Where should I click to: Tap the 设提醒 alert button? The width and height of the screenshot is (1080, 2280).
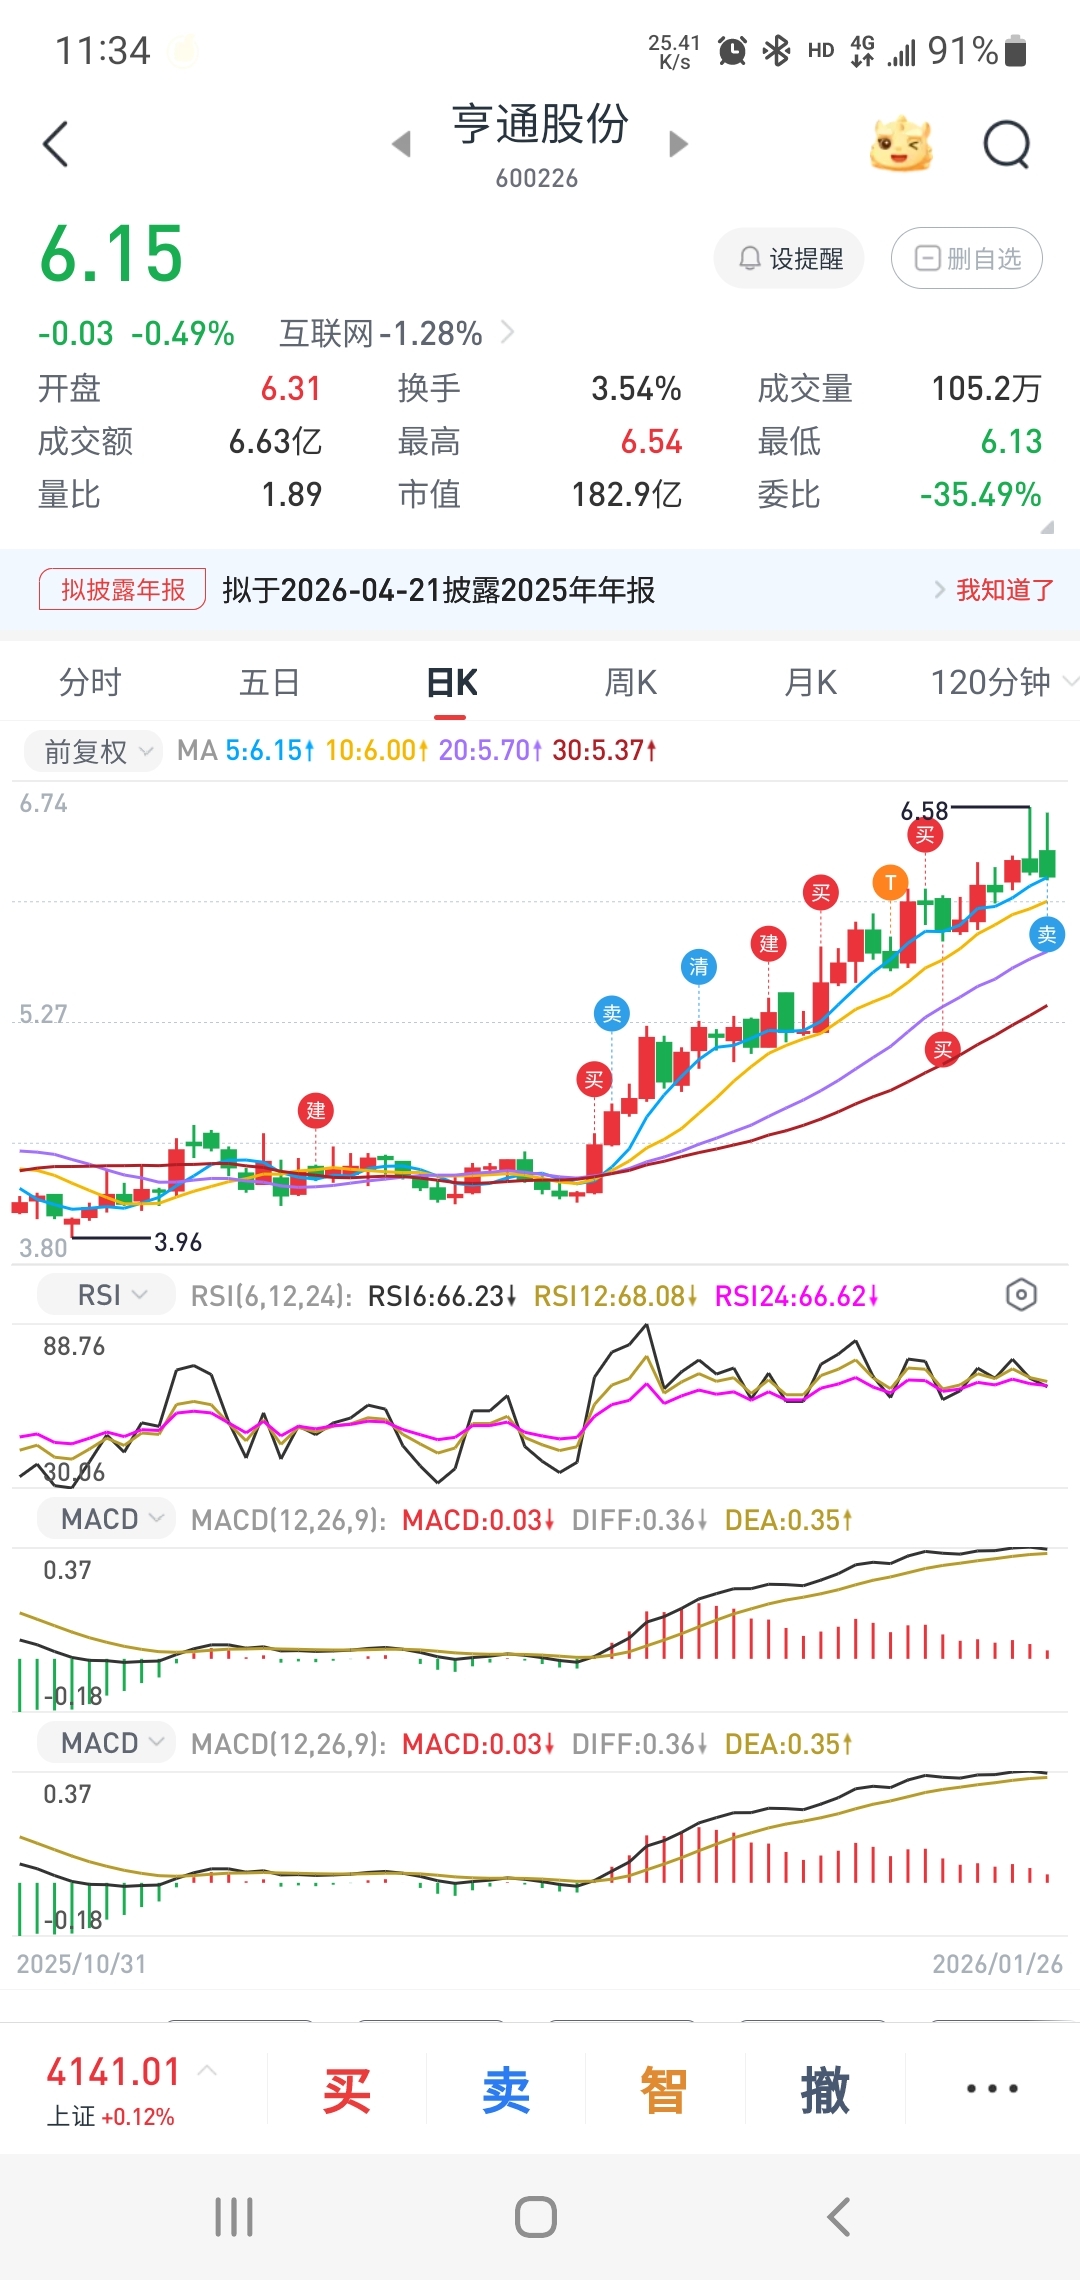[x=789, y=258]
